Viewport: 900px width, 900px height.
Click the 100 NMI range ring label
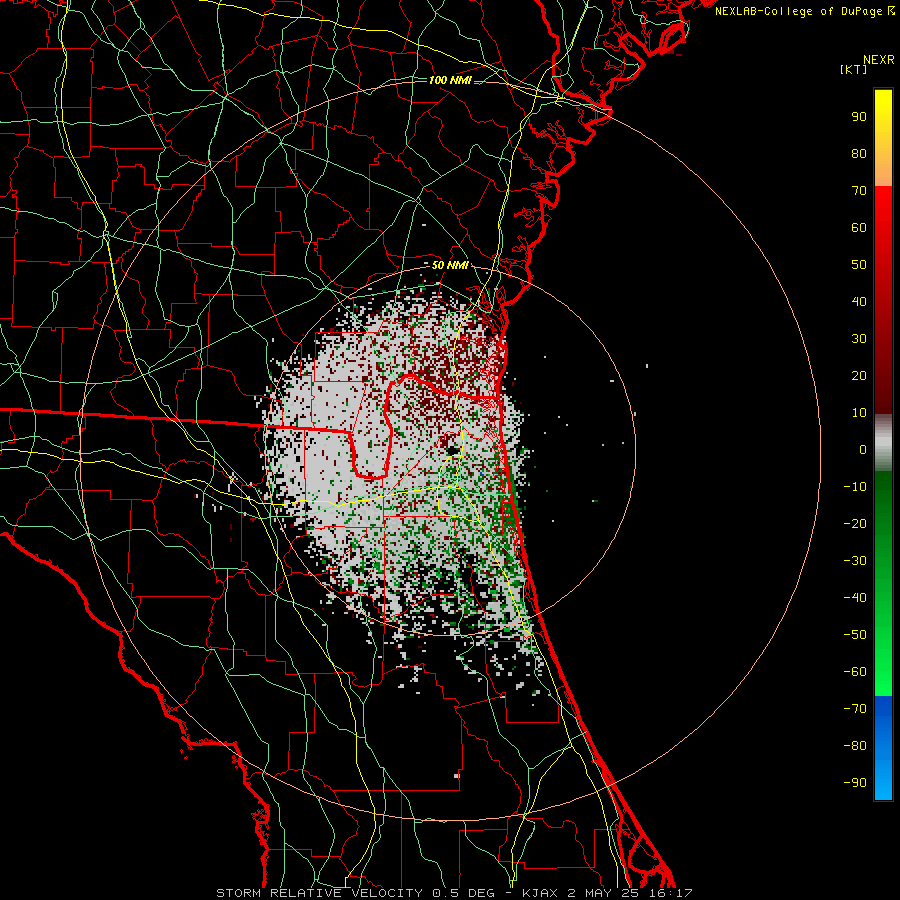point(450,80)
